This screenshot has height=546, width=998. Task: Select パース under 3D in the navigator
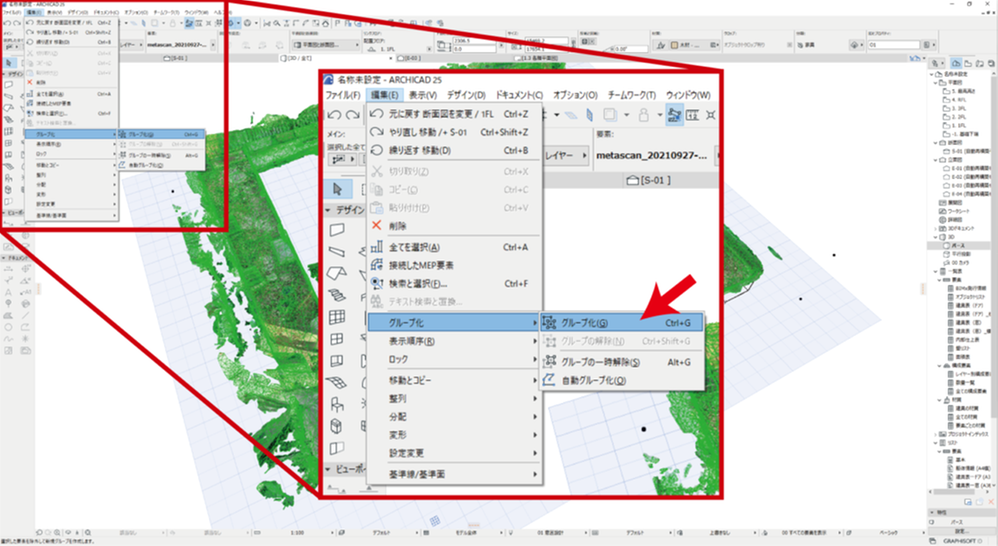point(955,246)
